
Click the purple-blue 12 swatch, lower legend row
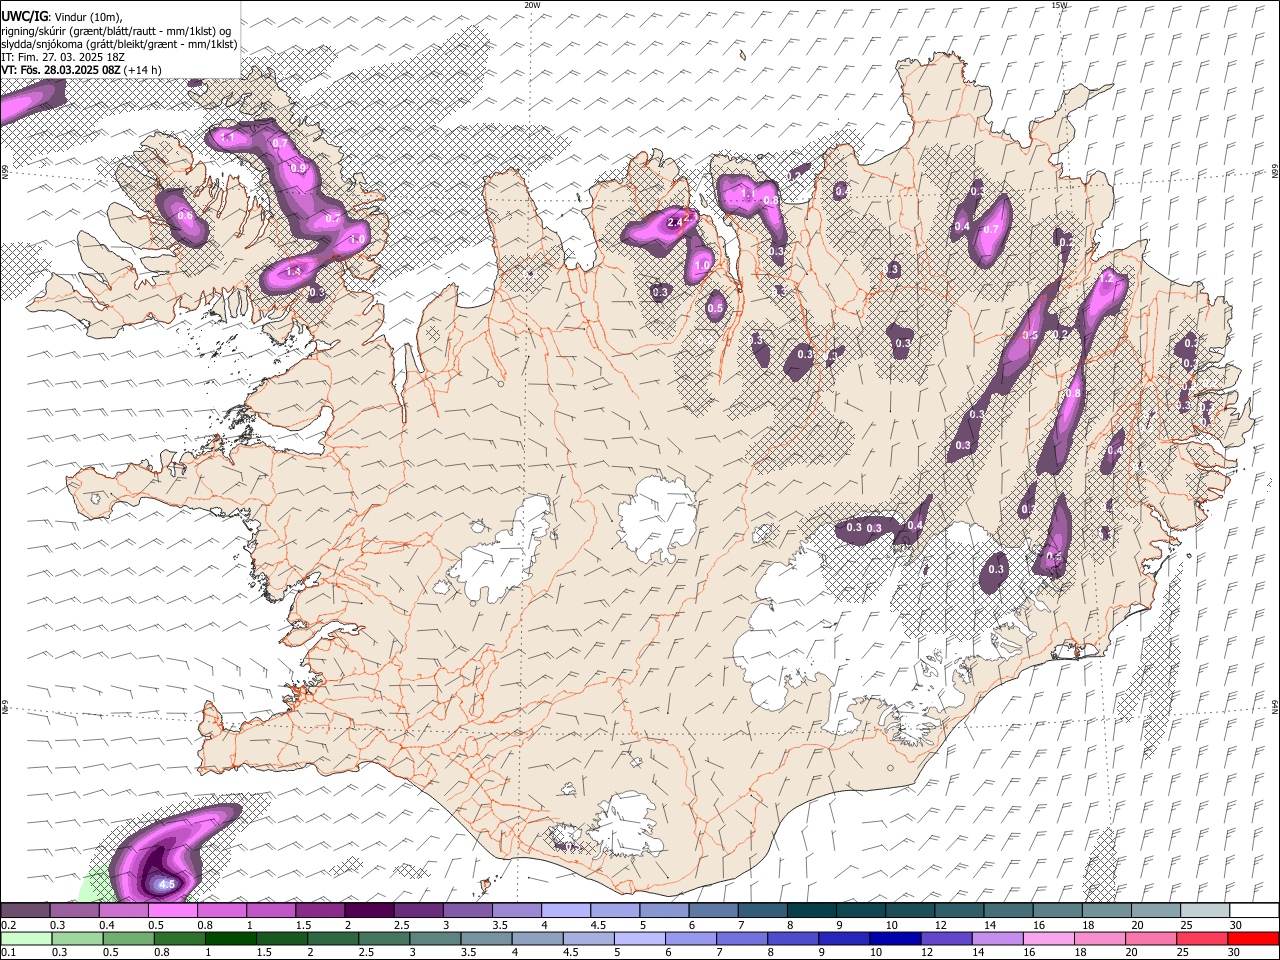(946, 938)
